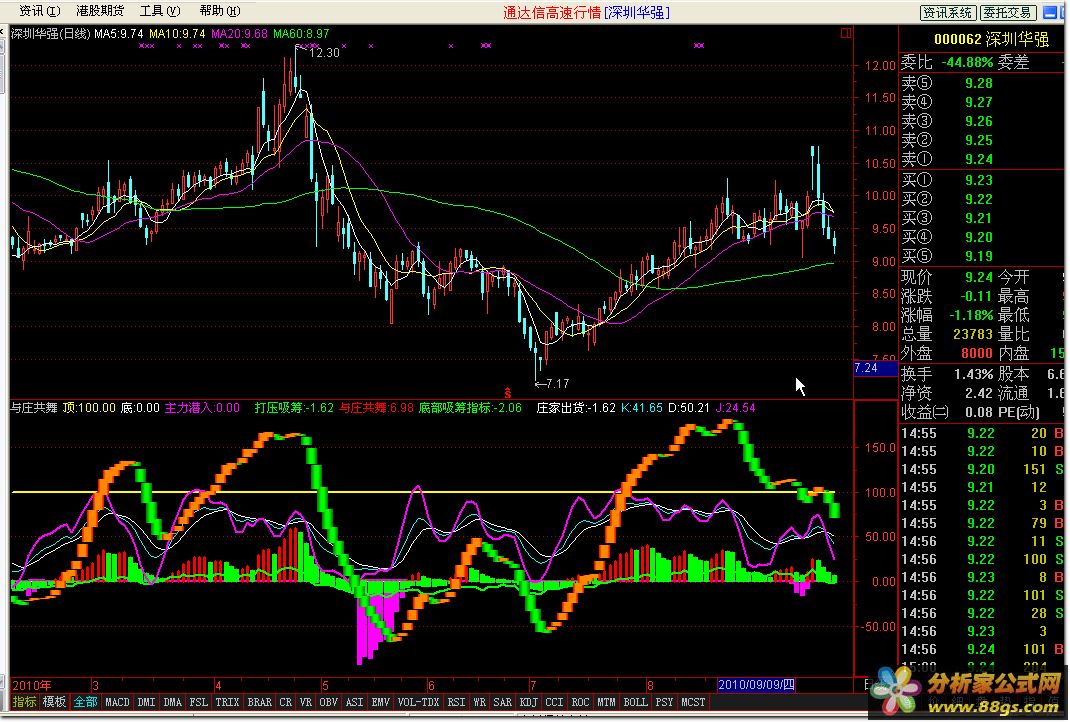Click the 资讯系统 button
The width and height of the screenshot is (1070, 722).
948,12
